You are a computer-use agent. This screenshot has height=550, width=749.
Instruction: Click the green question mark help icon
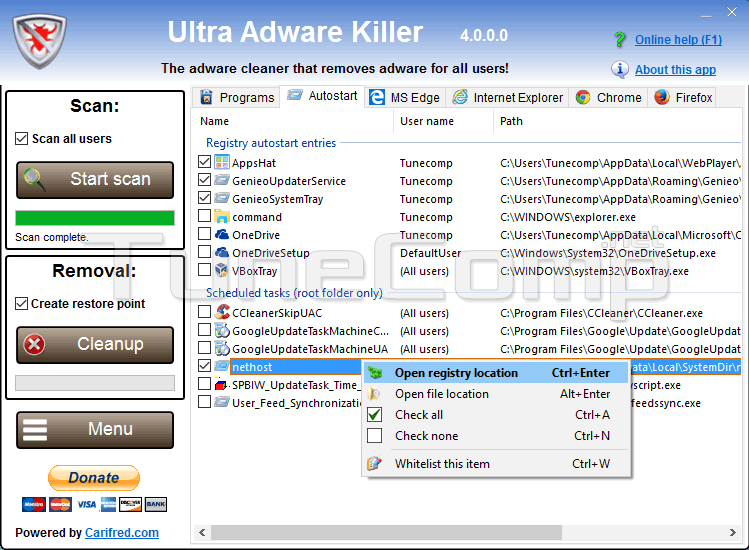(x=620, y=39)
